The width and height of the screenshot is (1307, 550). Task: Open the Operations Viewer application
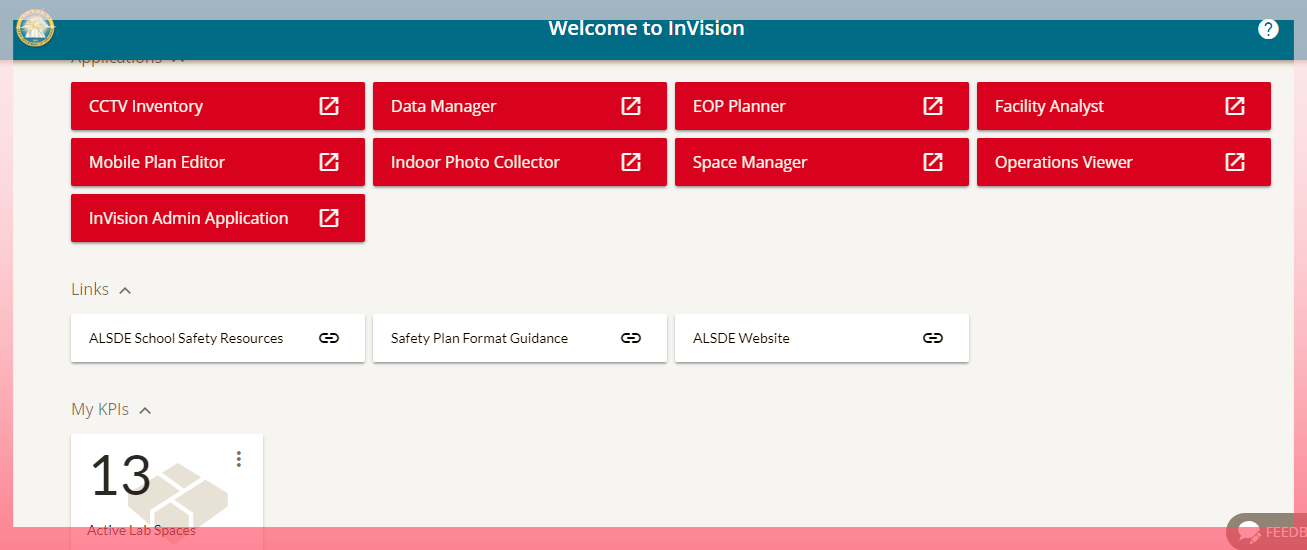1124,162
